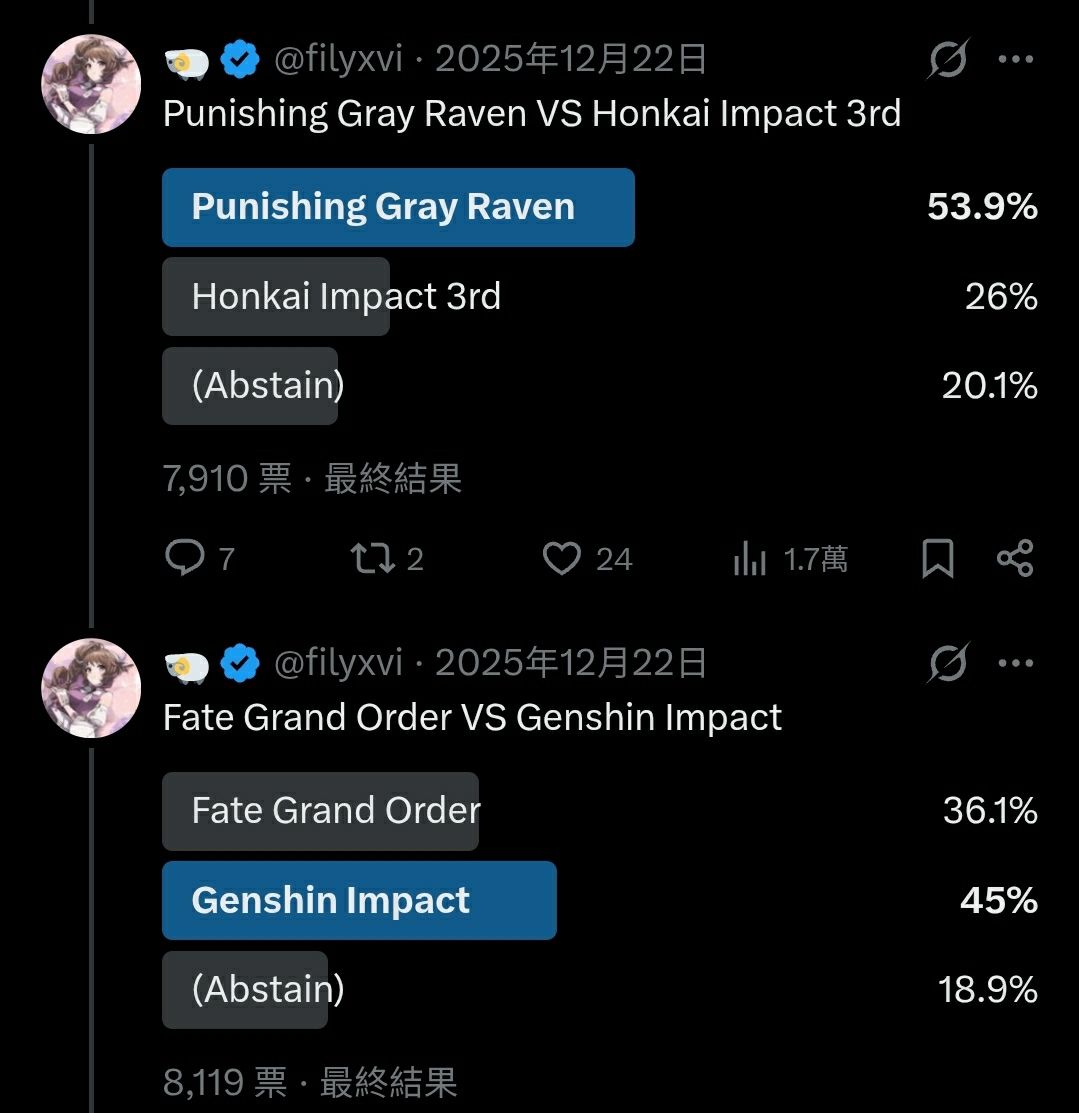View analytics showing 1.7萬 views
This screenshot has height=1113, width=1079.
pyautogui.click(x=750, y=559)
